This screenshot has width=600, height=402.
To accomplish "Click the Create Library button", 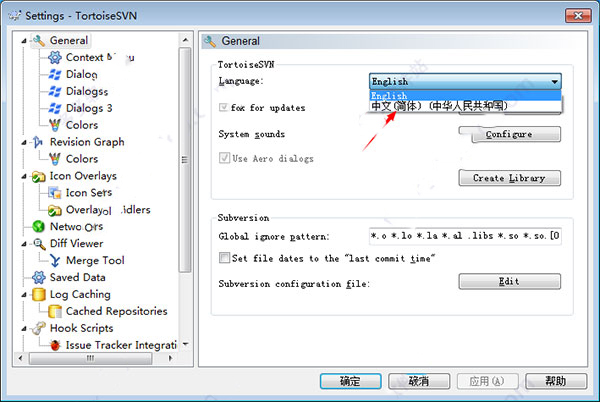I will tap(510, 178).
